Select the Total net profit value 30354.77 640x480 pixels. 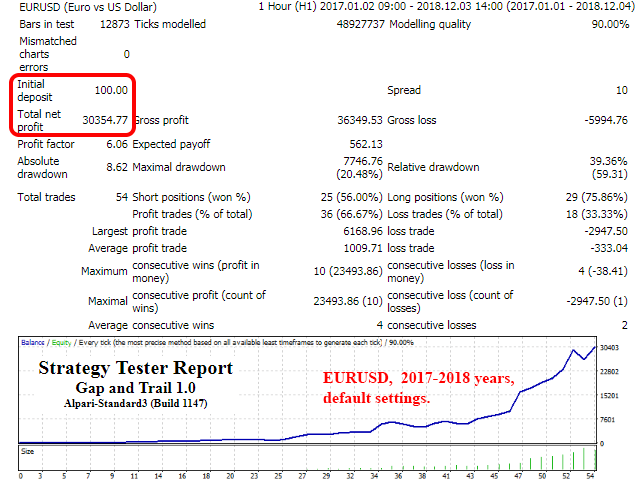(105, 120)
